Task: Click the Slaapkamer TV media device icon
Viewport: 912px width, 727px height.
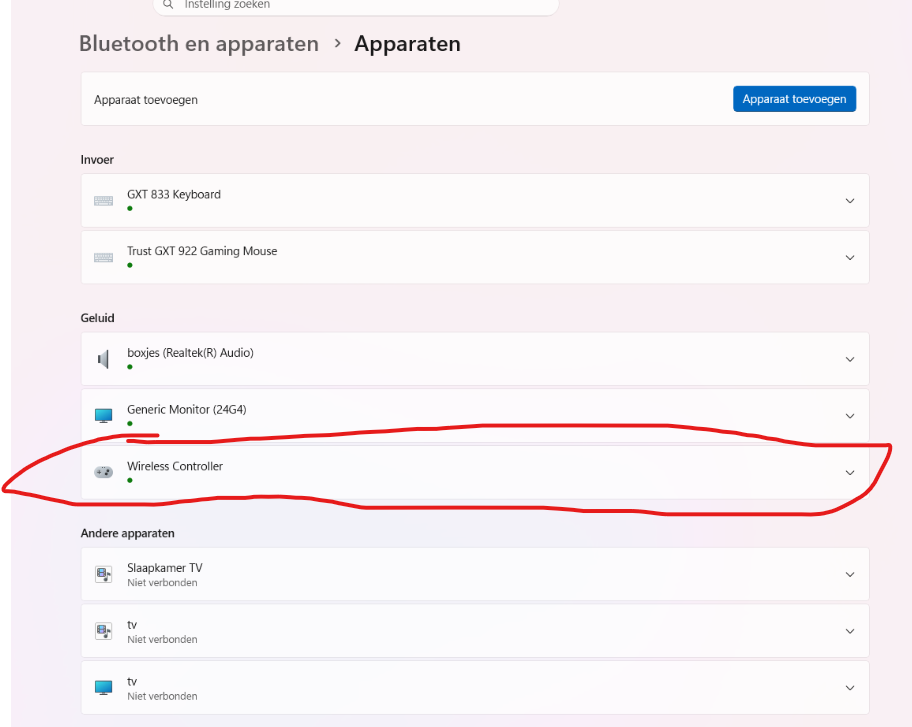Action: (104, 575)
